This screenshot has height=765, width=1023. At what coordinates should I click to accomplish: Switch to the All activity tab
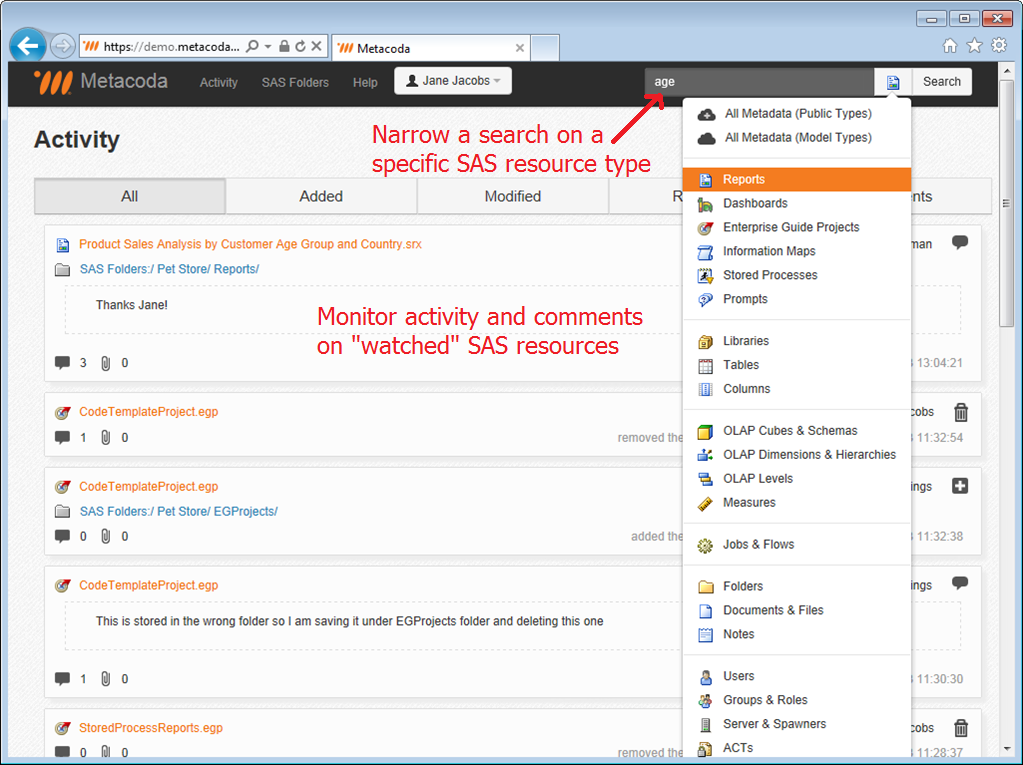click(130, 196)
